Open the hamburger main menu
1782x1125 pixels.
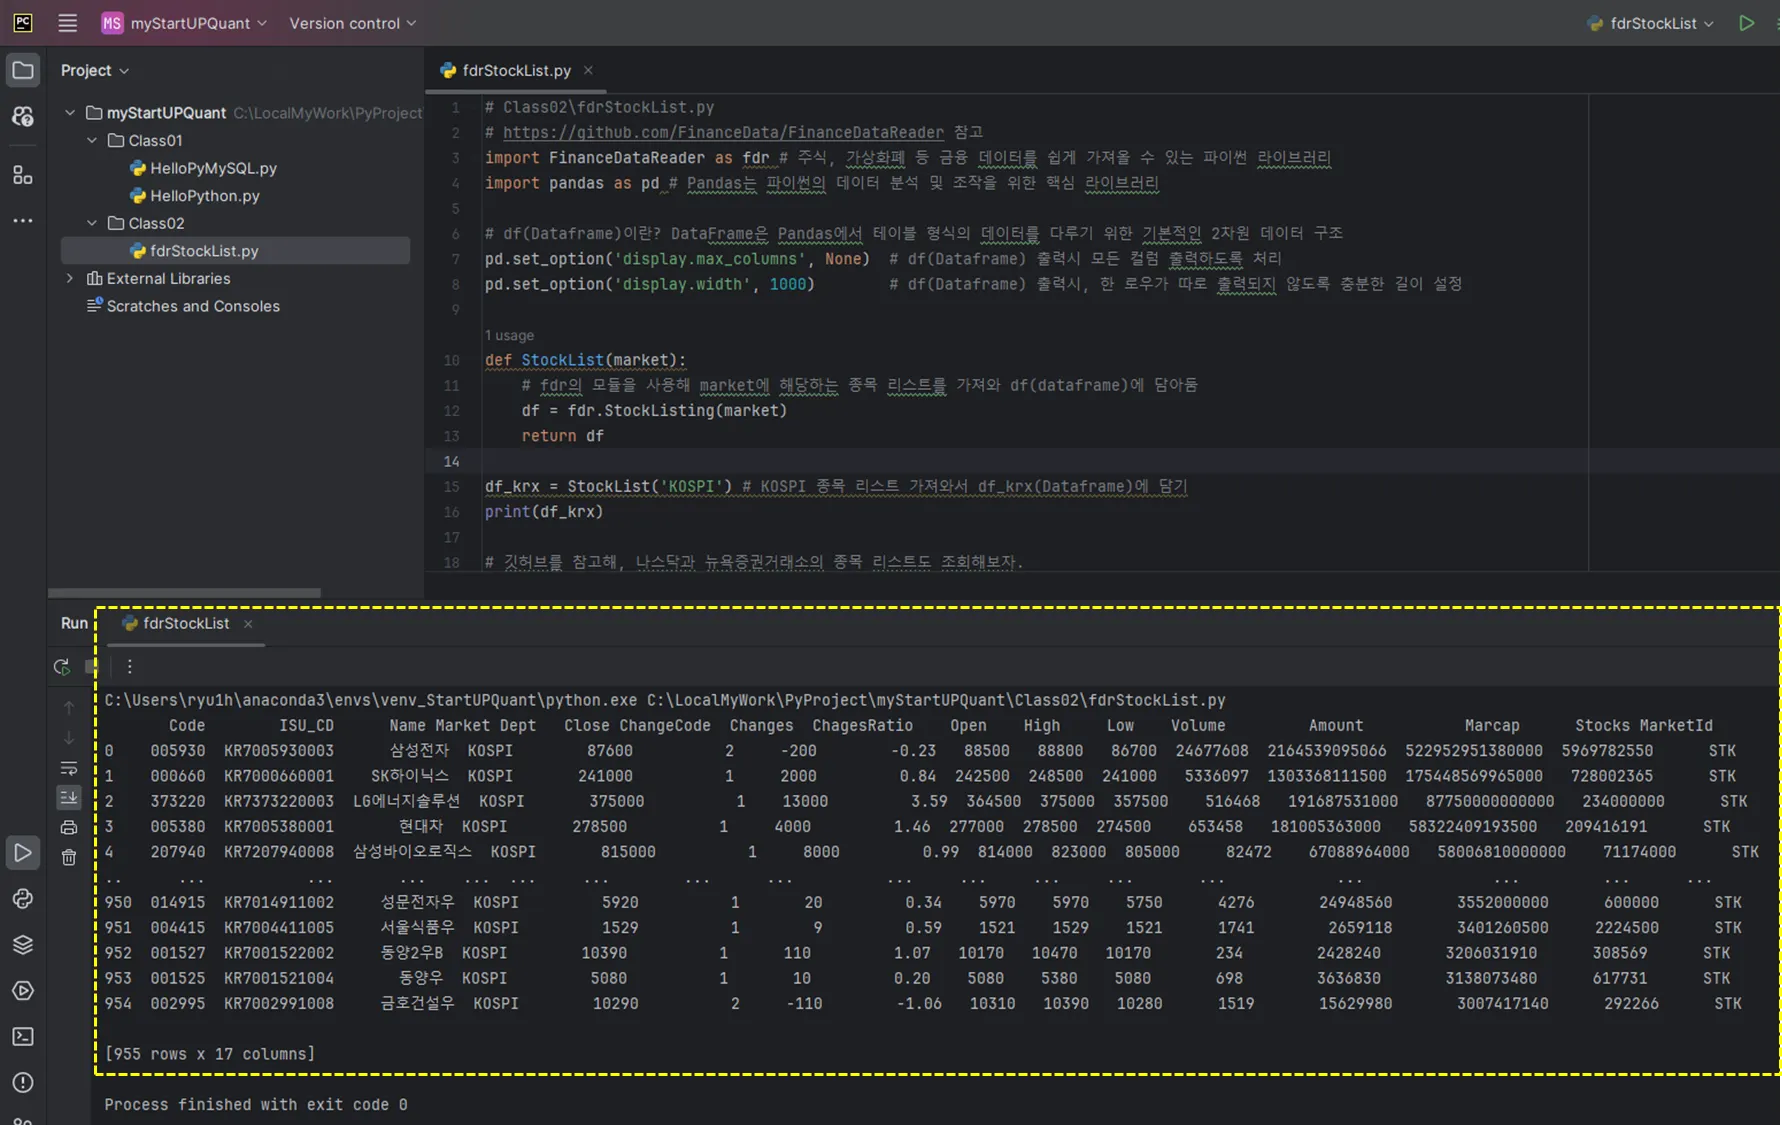click(x=67, y=23)
